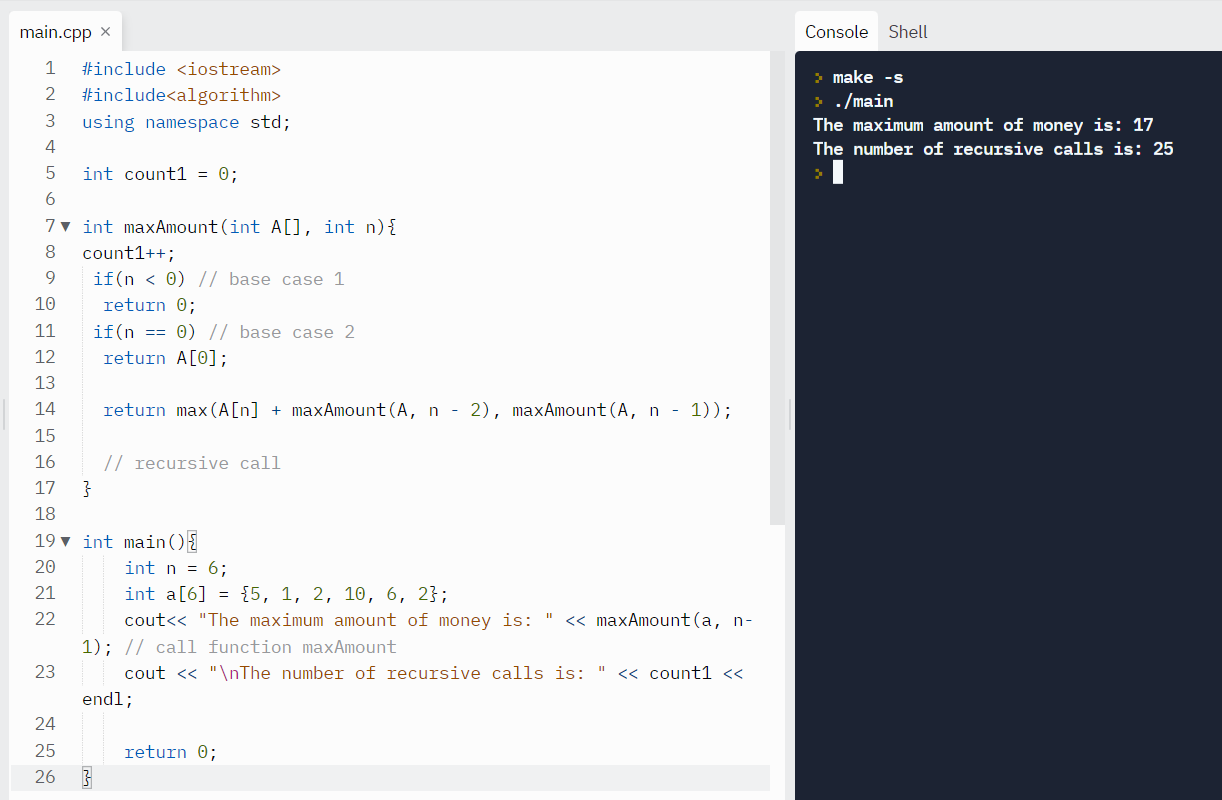Select the Console tab

tap(836, 31)
